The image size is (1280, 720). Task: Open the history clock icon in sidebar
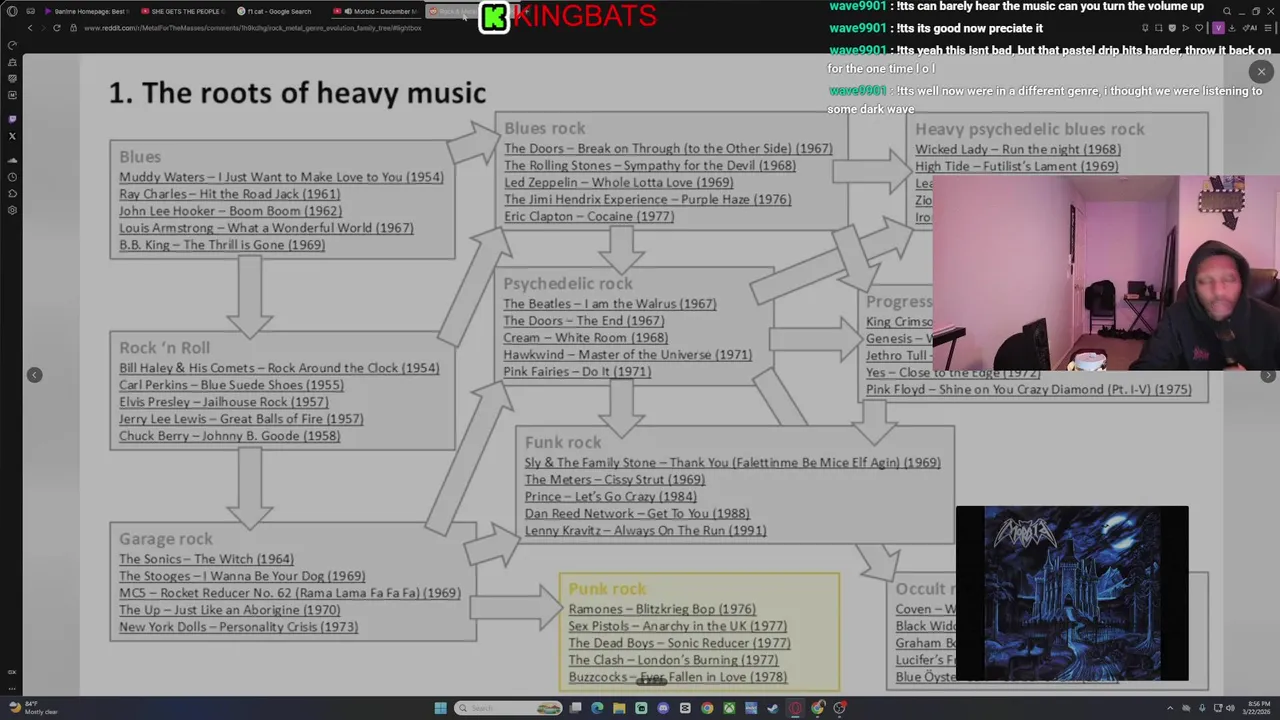point(12,177)
